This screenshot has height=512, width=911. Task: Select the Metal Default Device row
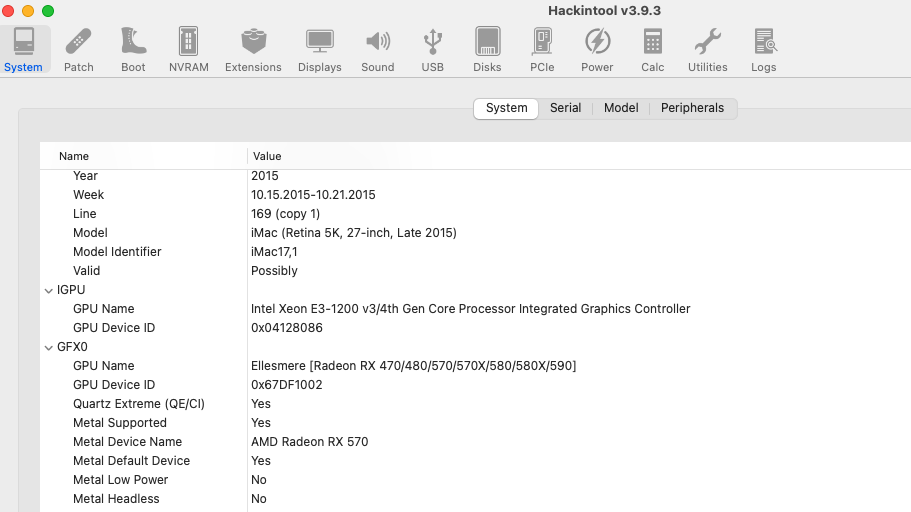coord(475,461)
